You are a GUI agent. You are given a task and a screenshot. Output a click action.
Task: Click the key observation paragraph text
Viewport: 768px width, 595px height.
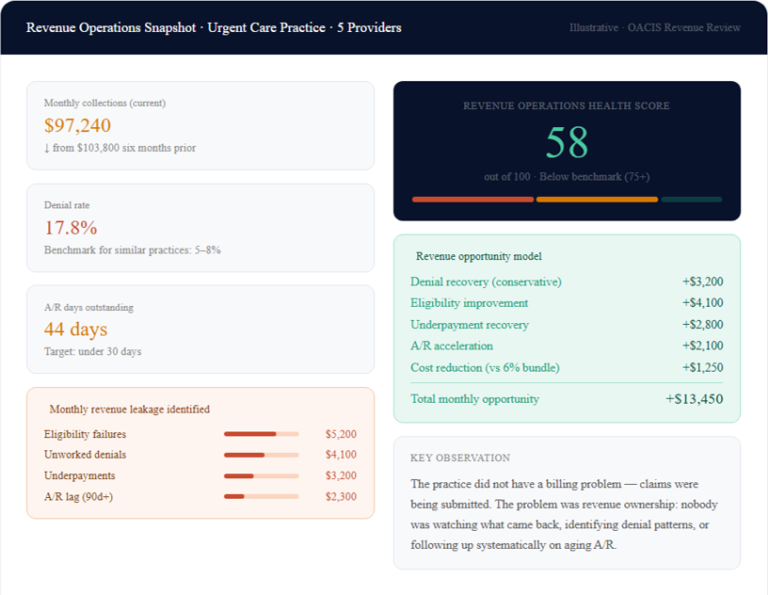564,515
